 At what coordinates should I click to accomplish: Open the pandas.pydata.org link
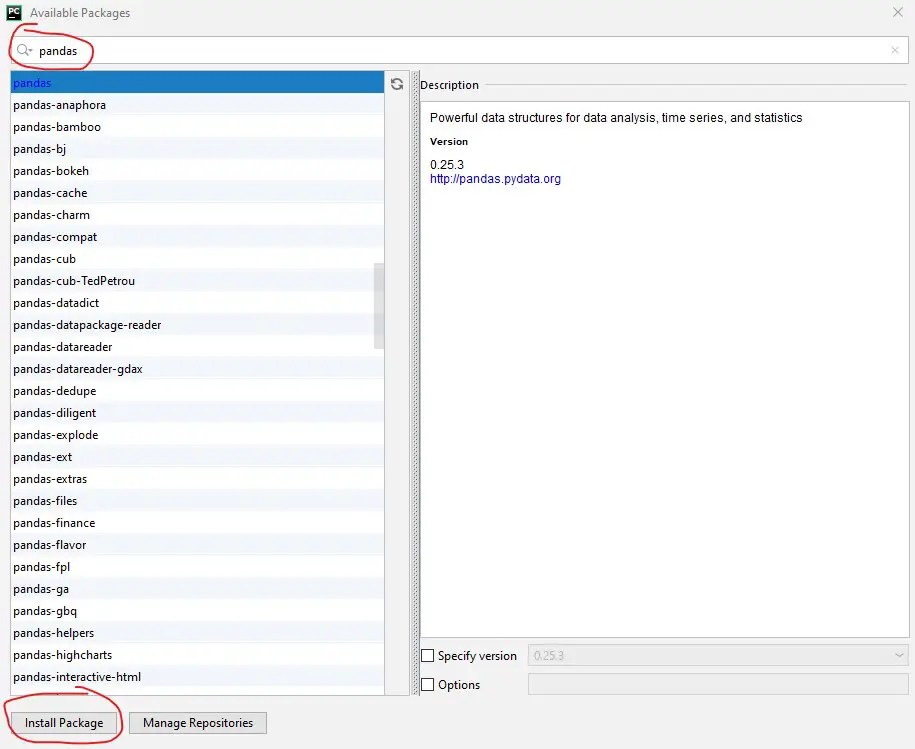pyautogui.click(x=495, y=179)
